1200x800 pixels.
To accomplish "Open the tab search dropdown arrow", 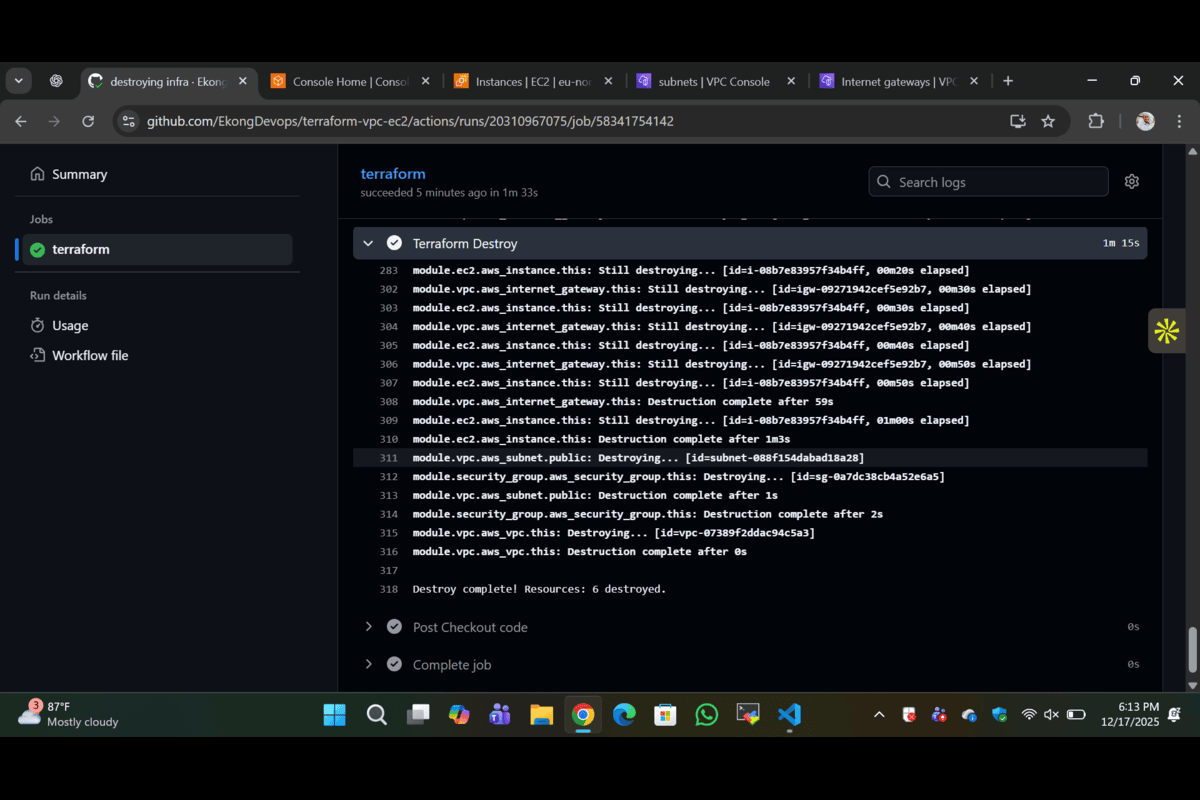I will point(19,81).
